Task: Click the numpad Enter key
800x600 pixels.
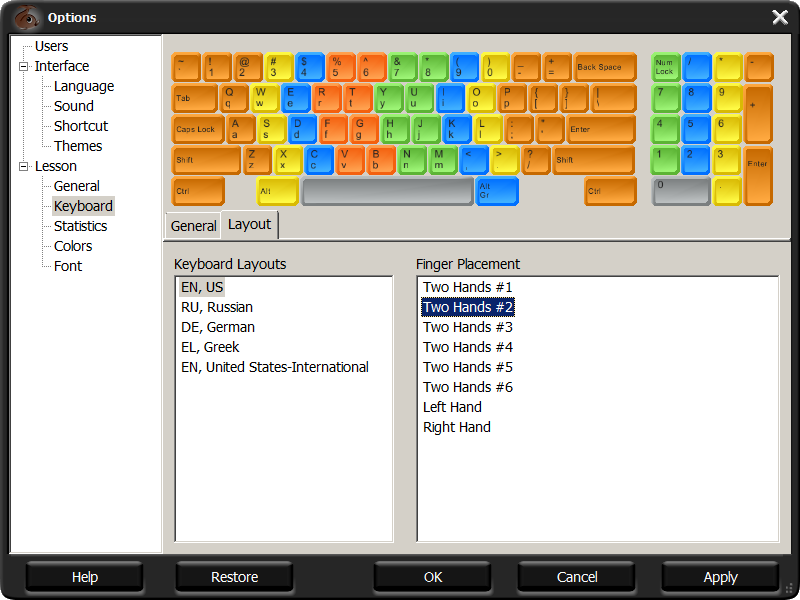Action: pyautogui.click(x=758, y=175)
